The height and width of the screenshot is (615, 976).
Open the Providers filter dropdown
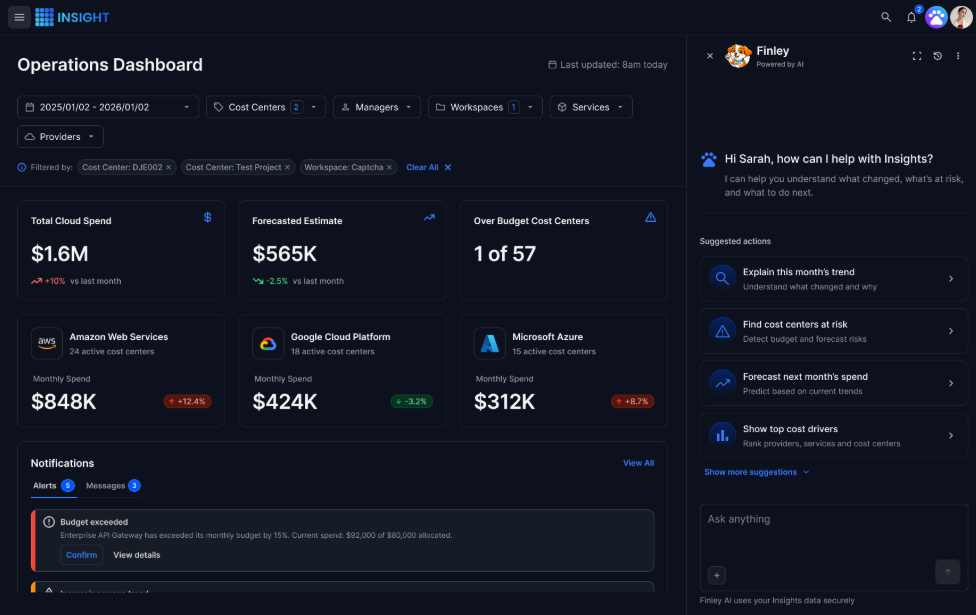coord(60,136)
